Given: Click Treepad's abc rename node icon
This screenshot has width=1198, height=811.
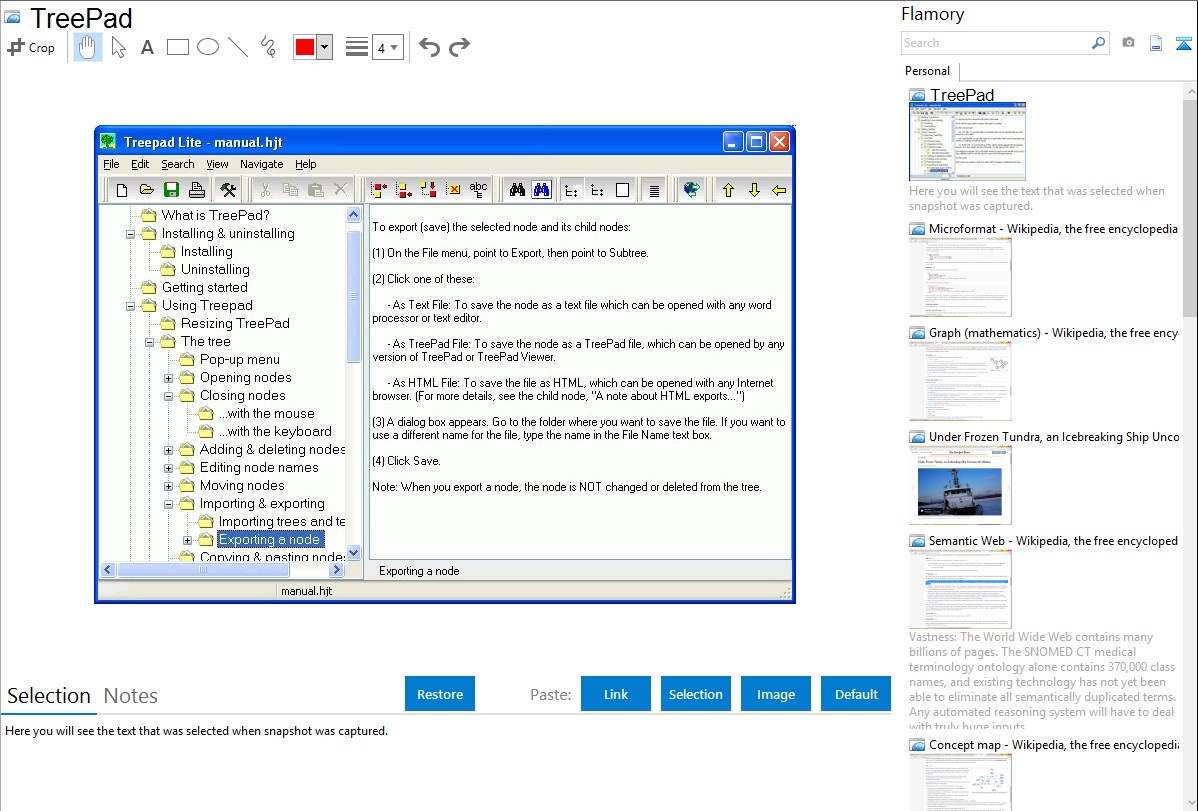Looking at the screenshot, I should coord(478,190).
